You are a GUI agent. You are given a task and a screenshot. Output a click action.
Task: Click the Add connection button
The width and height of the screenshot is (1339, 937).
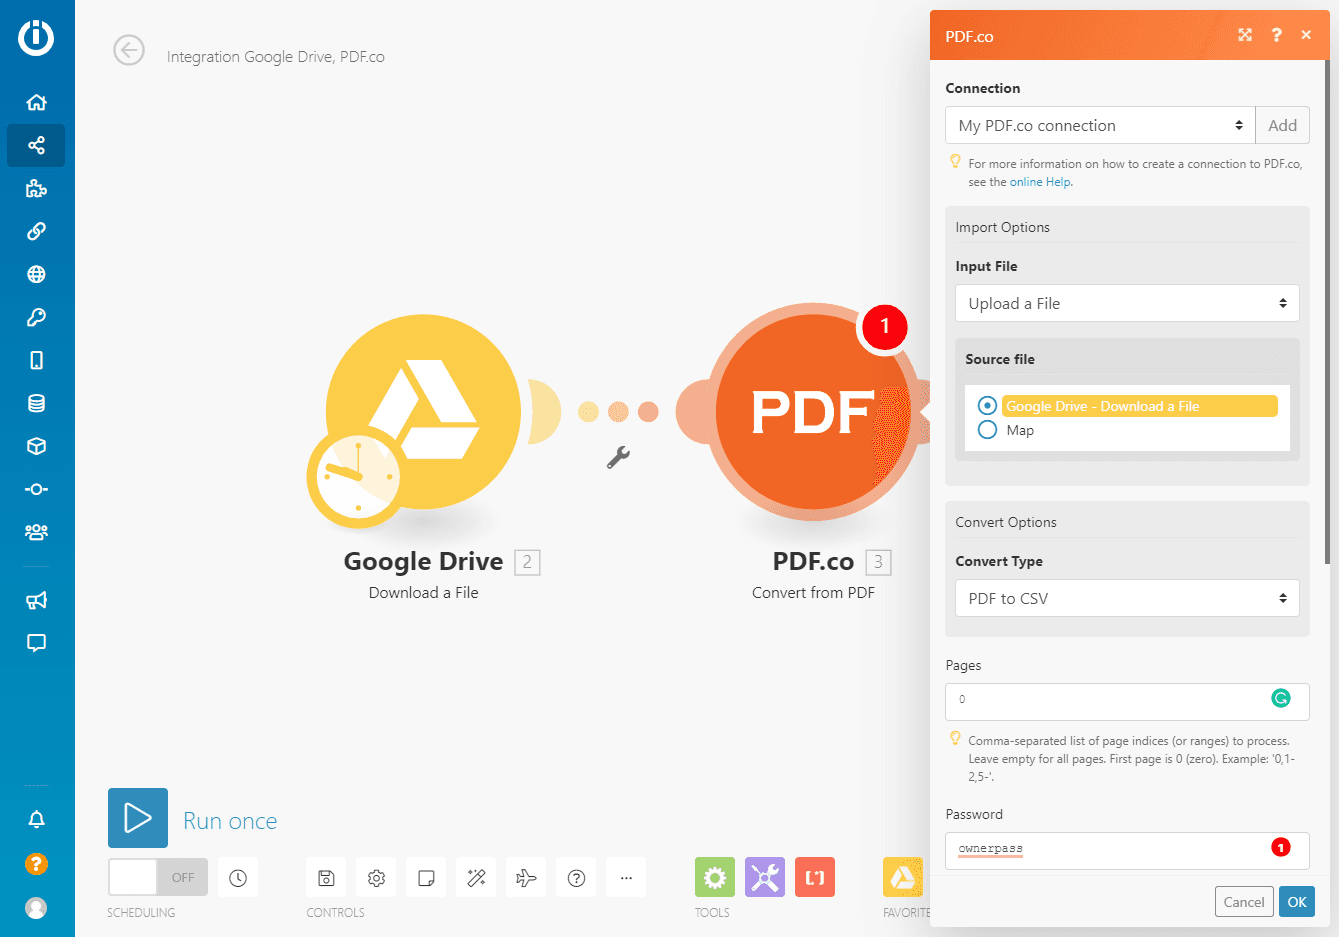tap(1282, 126)
